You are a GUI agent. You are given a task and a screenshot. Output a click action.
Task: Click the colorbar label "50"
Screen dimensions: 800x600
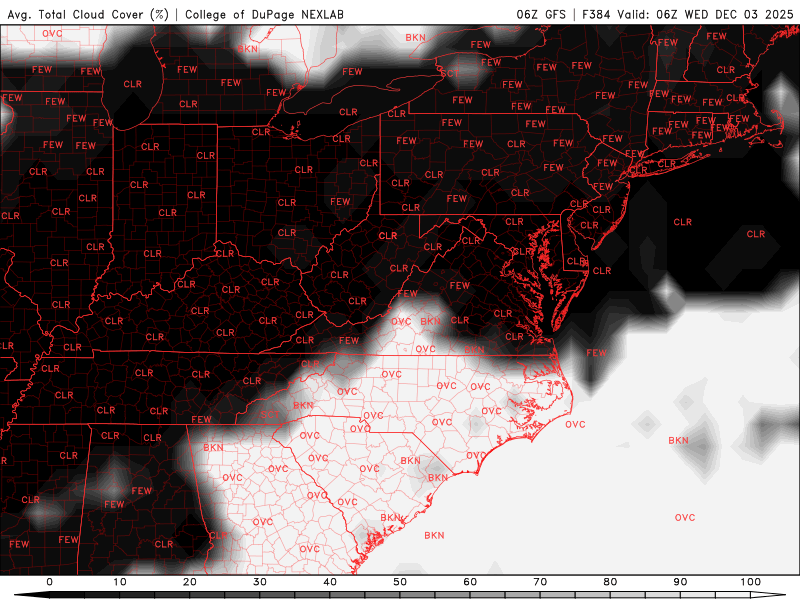click(400, 582)
